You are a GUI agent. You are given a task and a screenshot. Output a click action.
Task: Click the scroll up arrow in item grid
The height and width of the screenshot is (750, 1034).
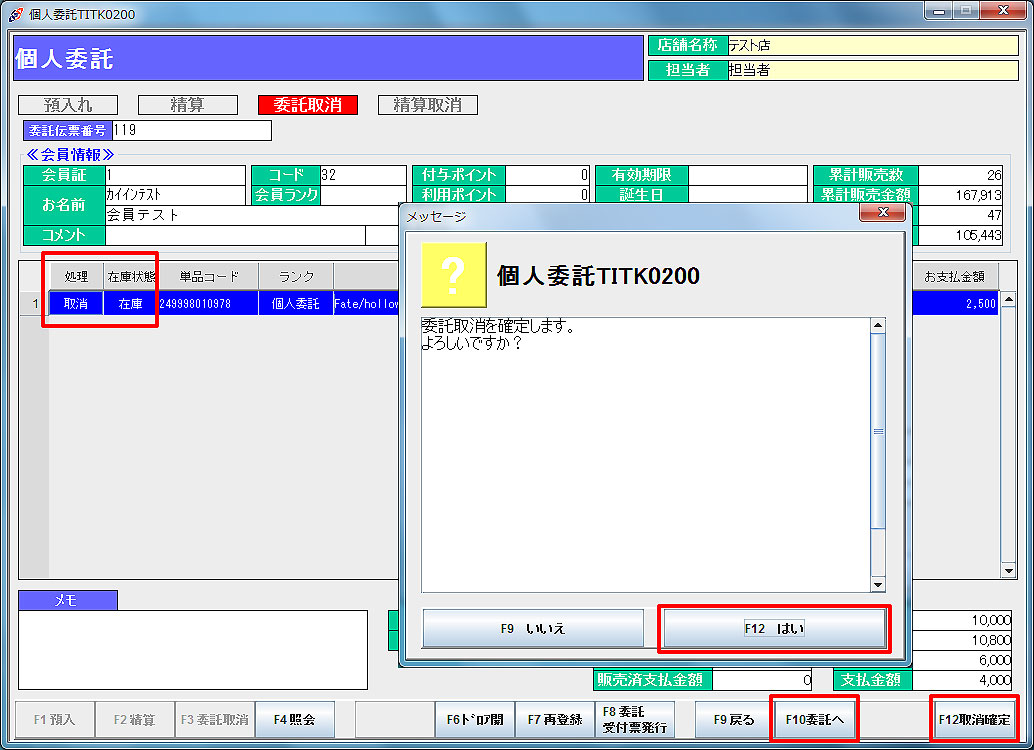click(1008, 301)
